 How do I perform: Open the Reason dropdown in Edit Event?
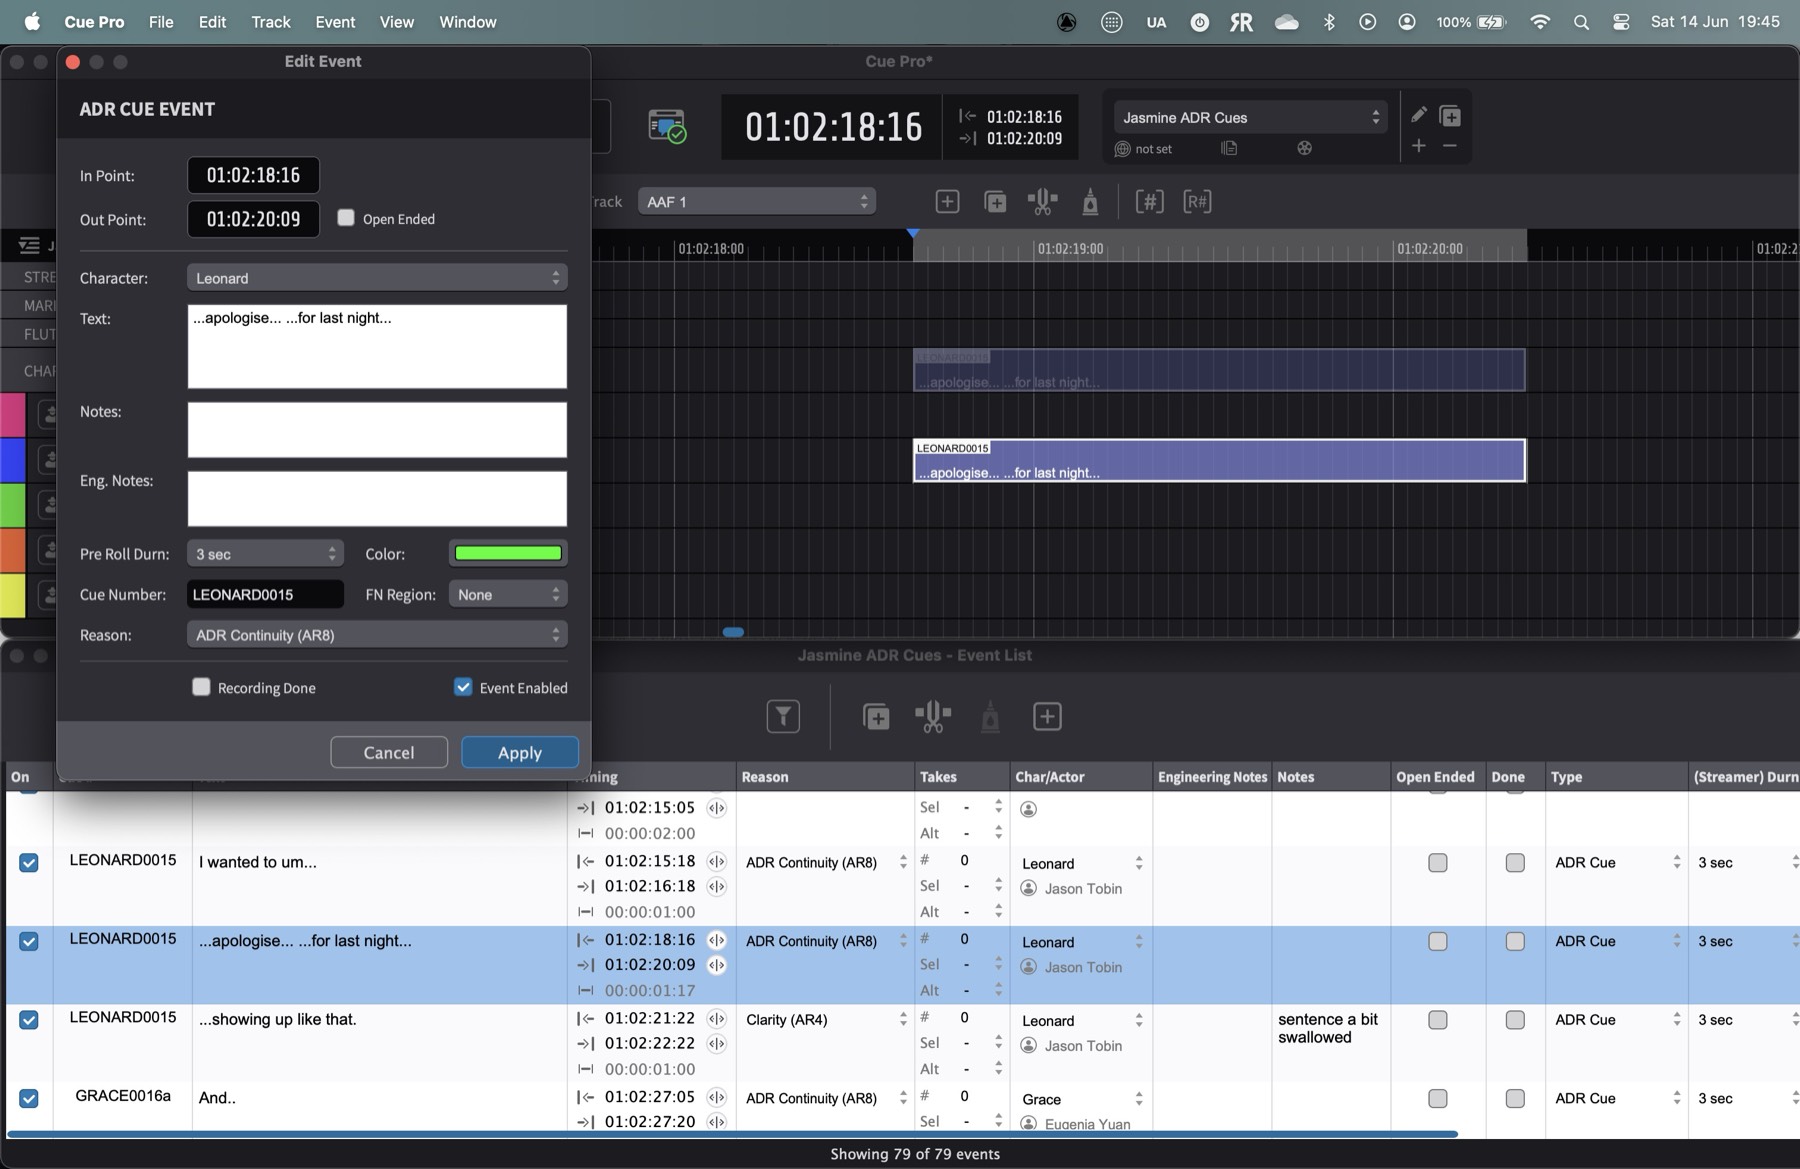pos(377,635)
